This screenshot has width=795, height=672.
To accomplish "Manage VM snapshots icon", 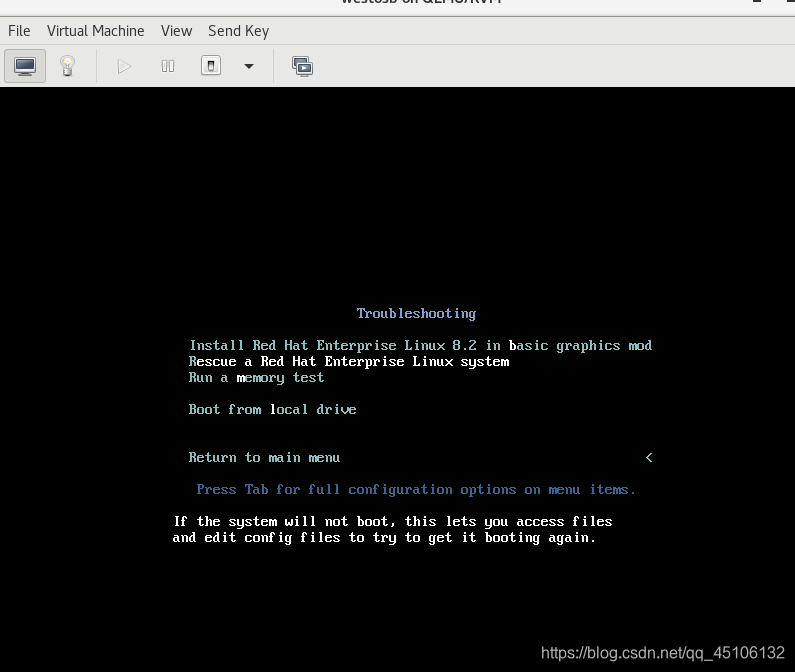I will (x=303, y=66).
